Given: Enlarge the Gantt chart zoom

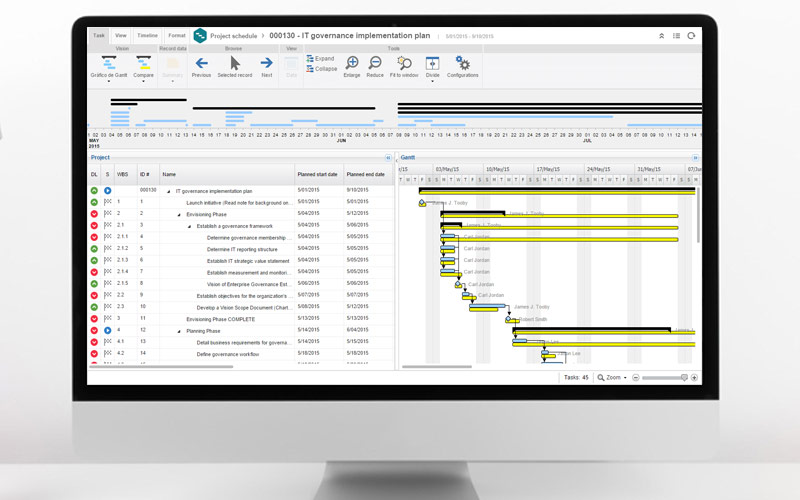Looking at the screenshot, I should tap(352, 64).
